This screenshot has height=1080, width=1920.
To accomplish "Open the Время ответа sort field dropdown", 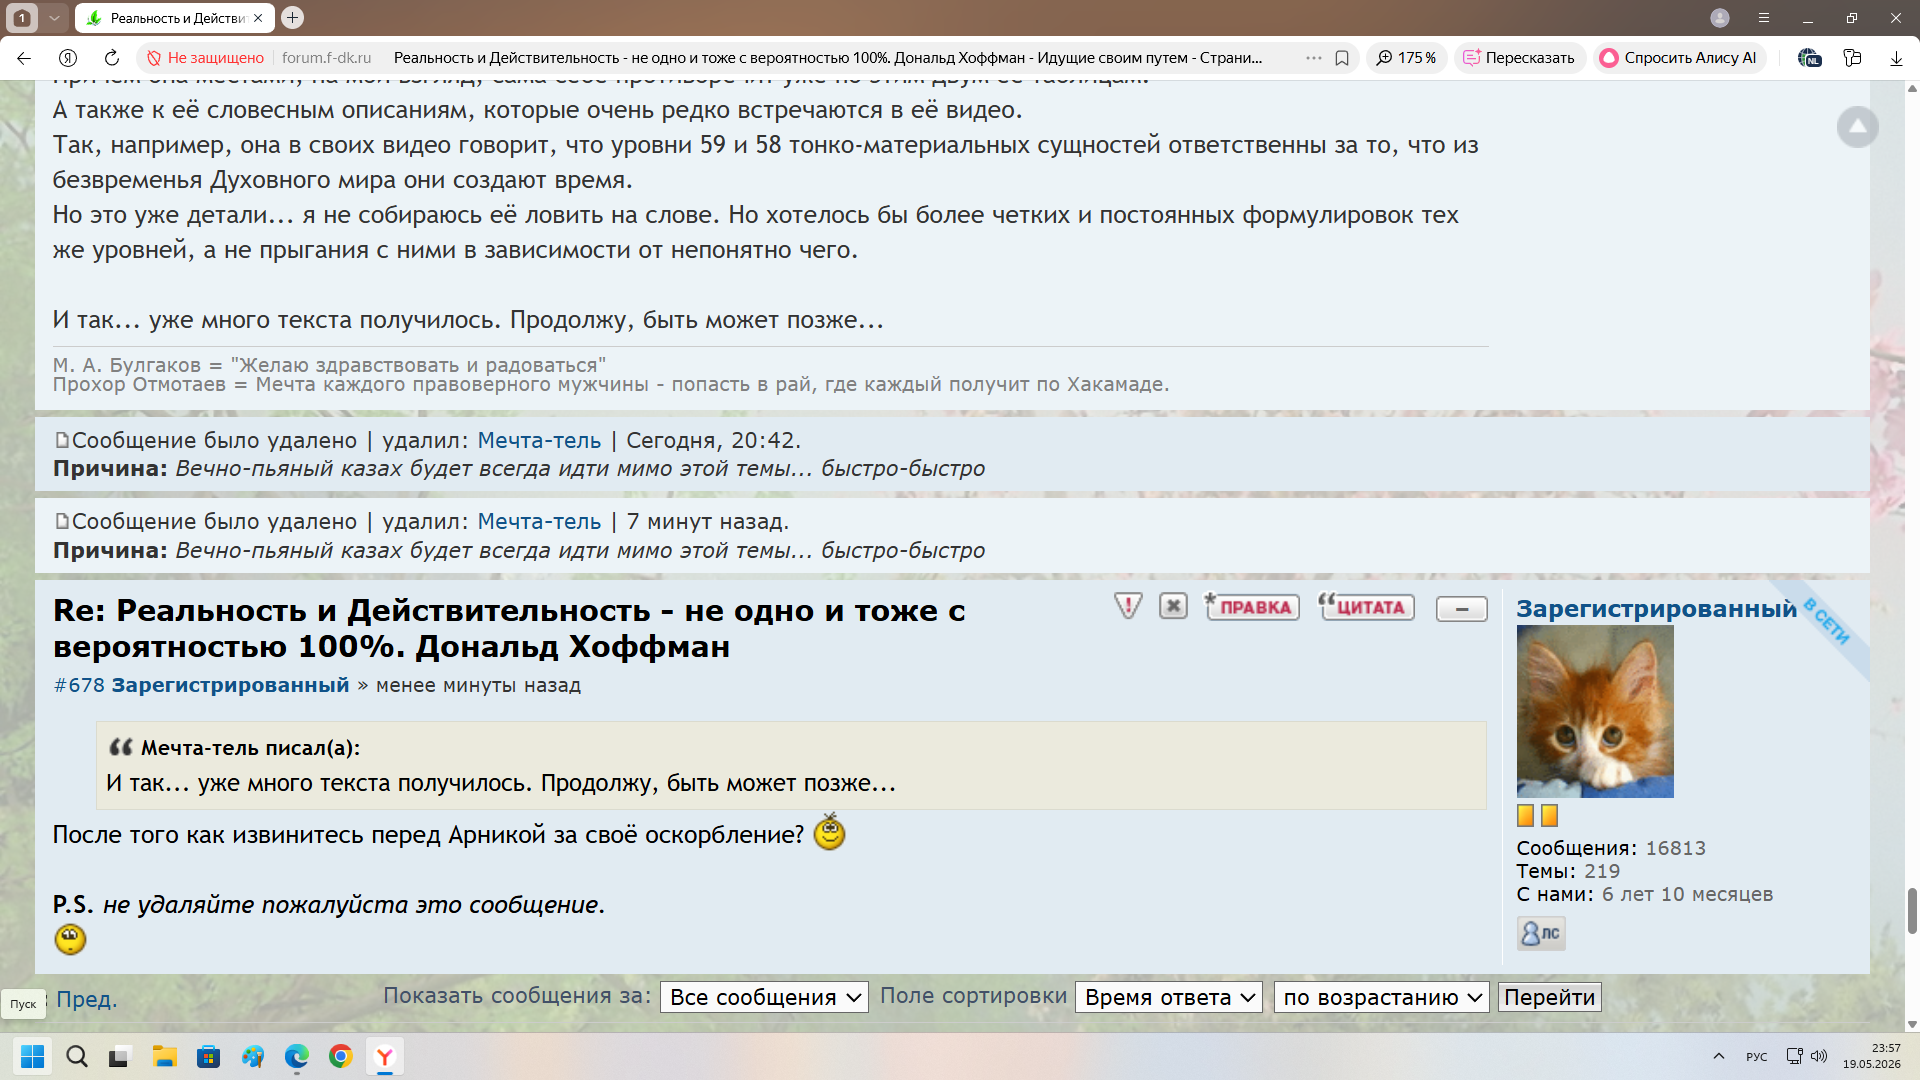I will 1168,997.
